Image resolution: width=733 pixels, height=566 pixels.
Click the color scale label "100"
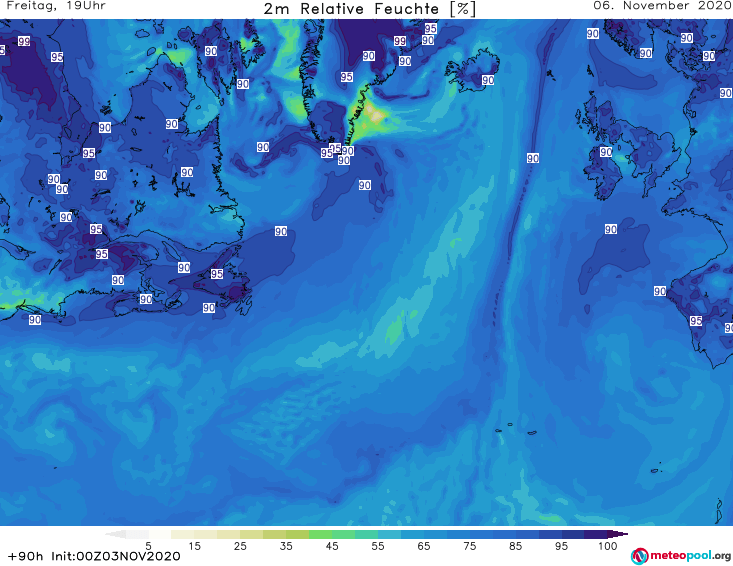(608, 546)
